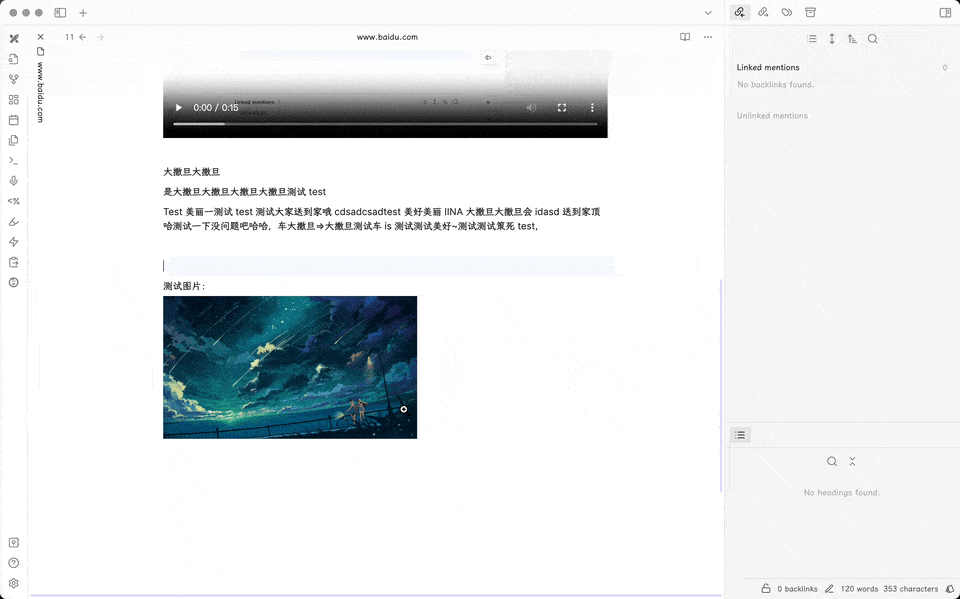Screen dimensions: 960x599
Task: Collapse all headings in outline pane
Action: tap(852, 461)
